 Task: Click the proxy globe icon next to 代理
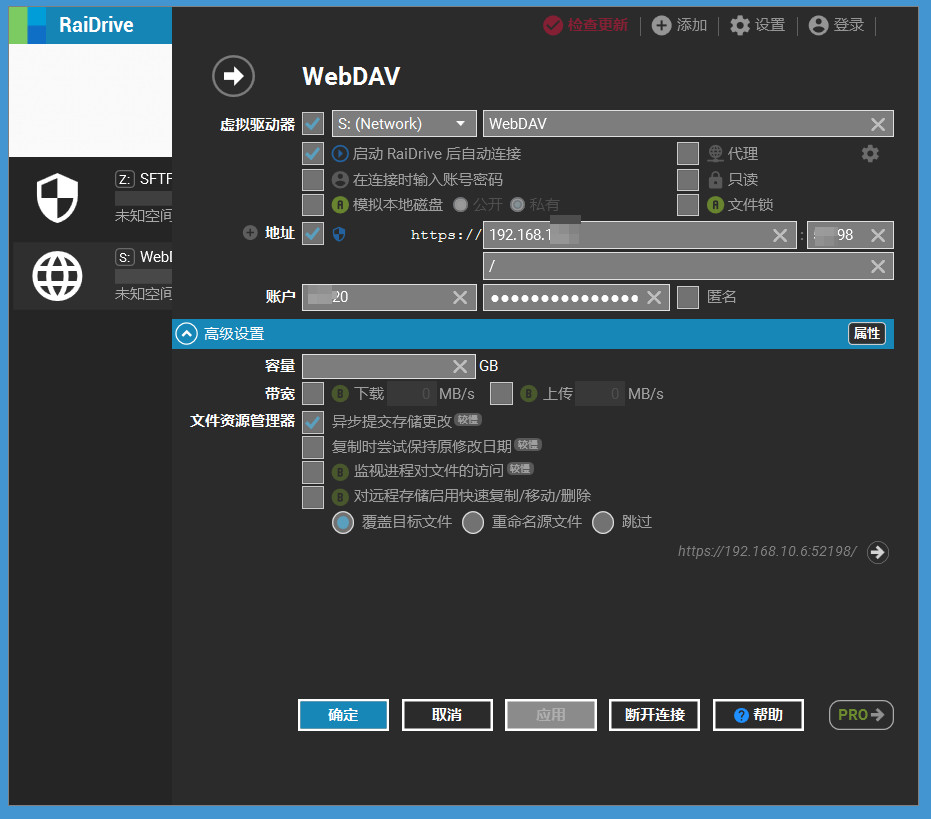coord(715,154)
